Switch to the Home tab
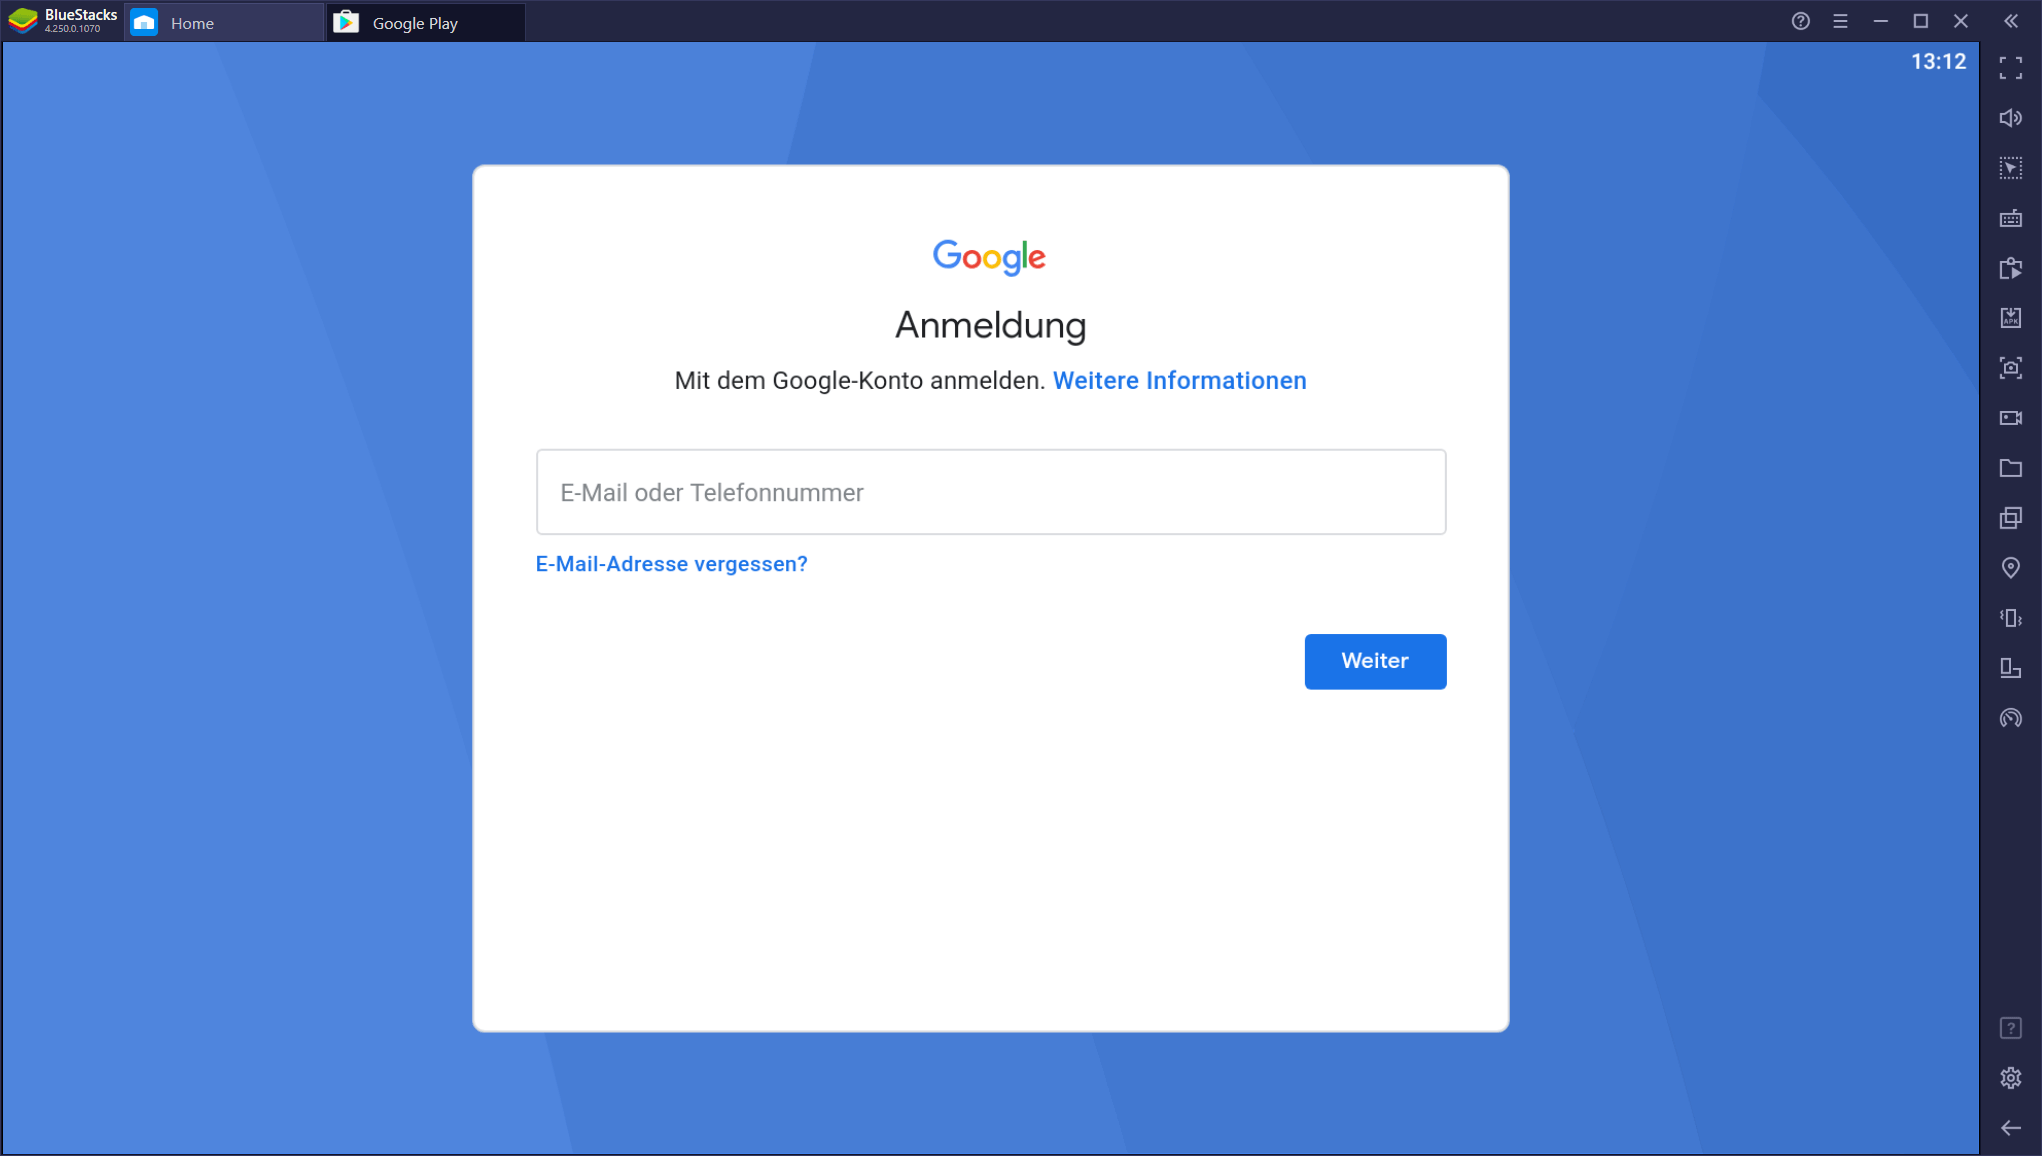 click(224, 22)
